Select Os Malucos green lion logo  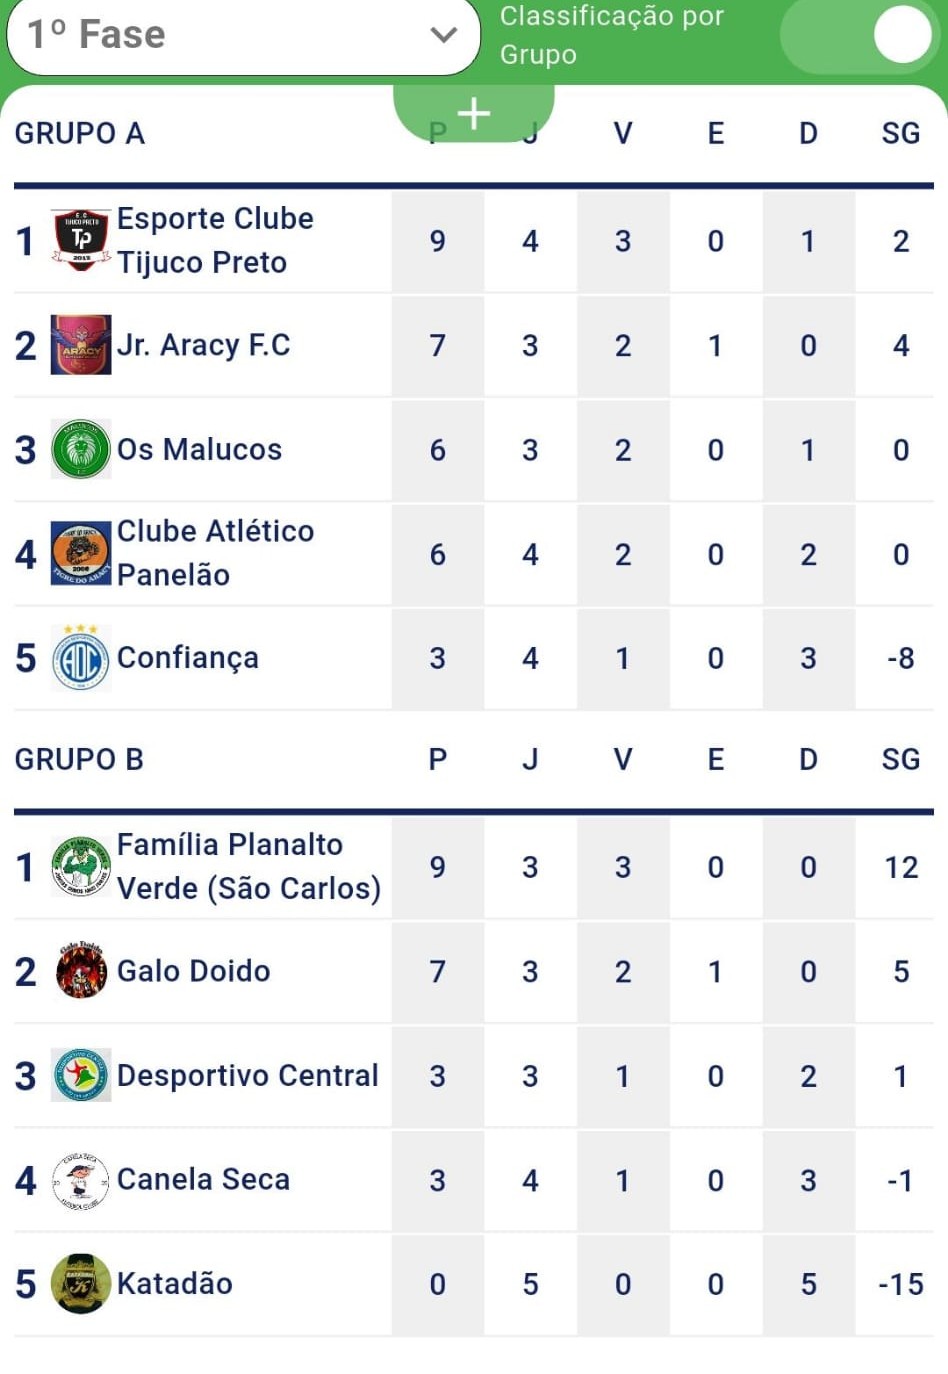point(81,449)
